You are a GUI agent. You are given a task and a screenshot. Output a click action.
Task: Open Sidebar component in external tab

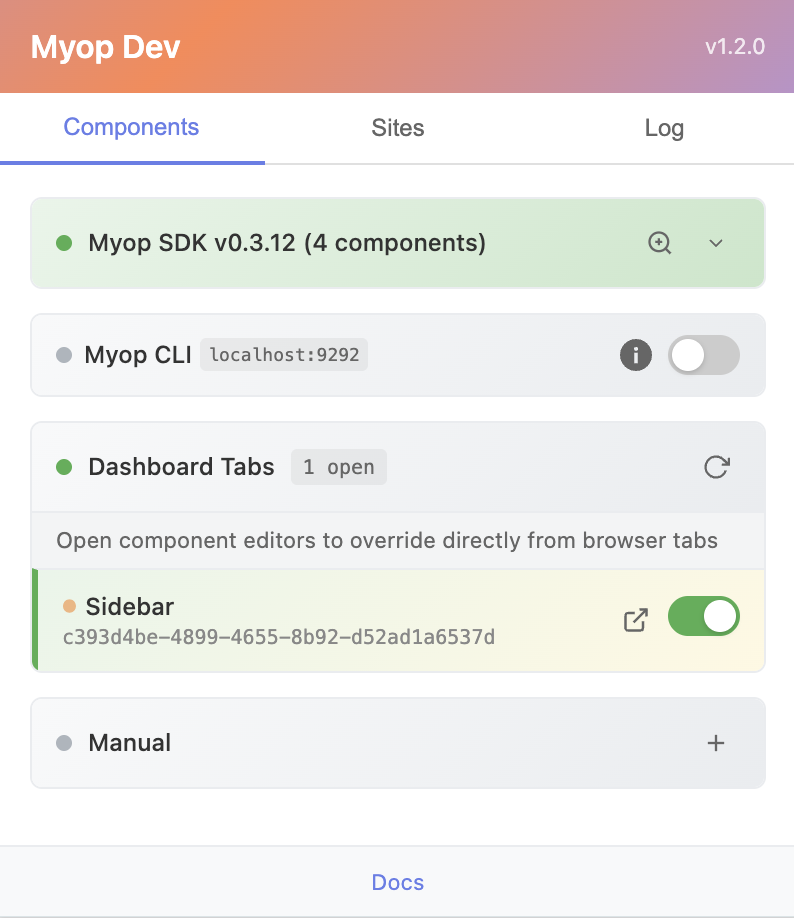pyautogui.click(x=636, y=620)
